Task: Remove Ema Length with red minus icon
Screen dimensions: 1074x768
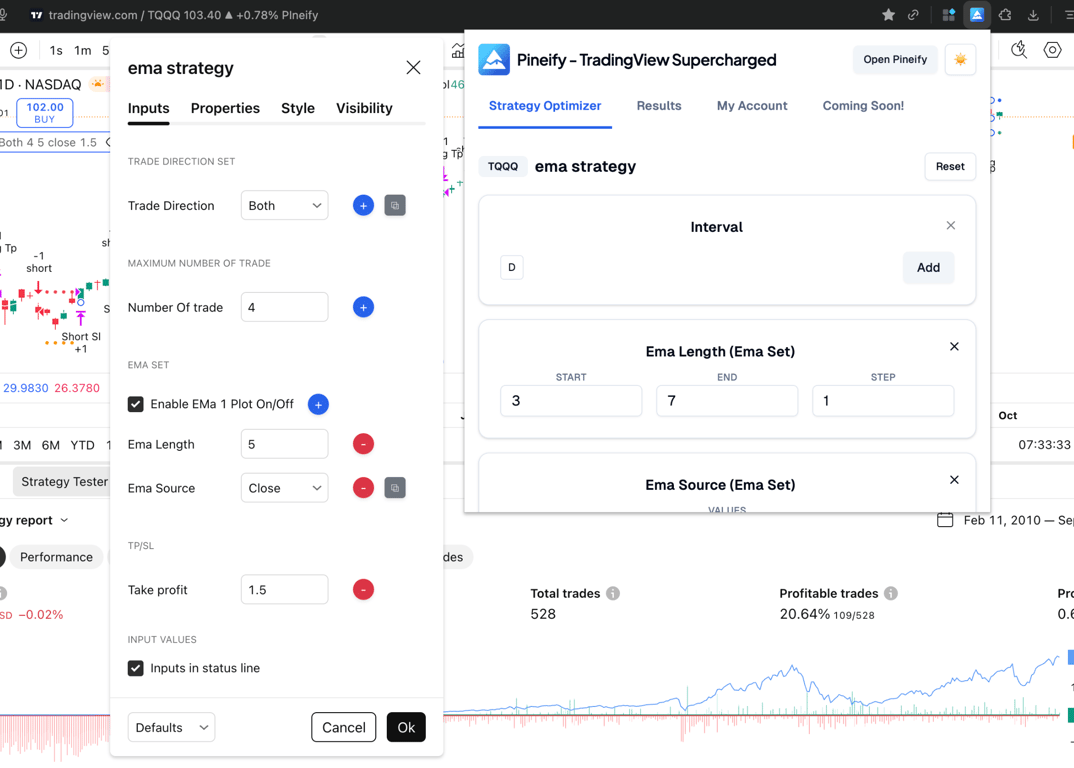Action: click(x=363, y=444)
